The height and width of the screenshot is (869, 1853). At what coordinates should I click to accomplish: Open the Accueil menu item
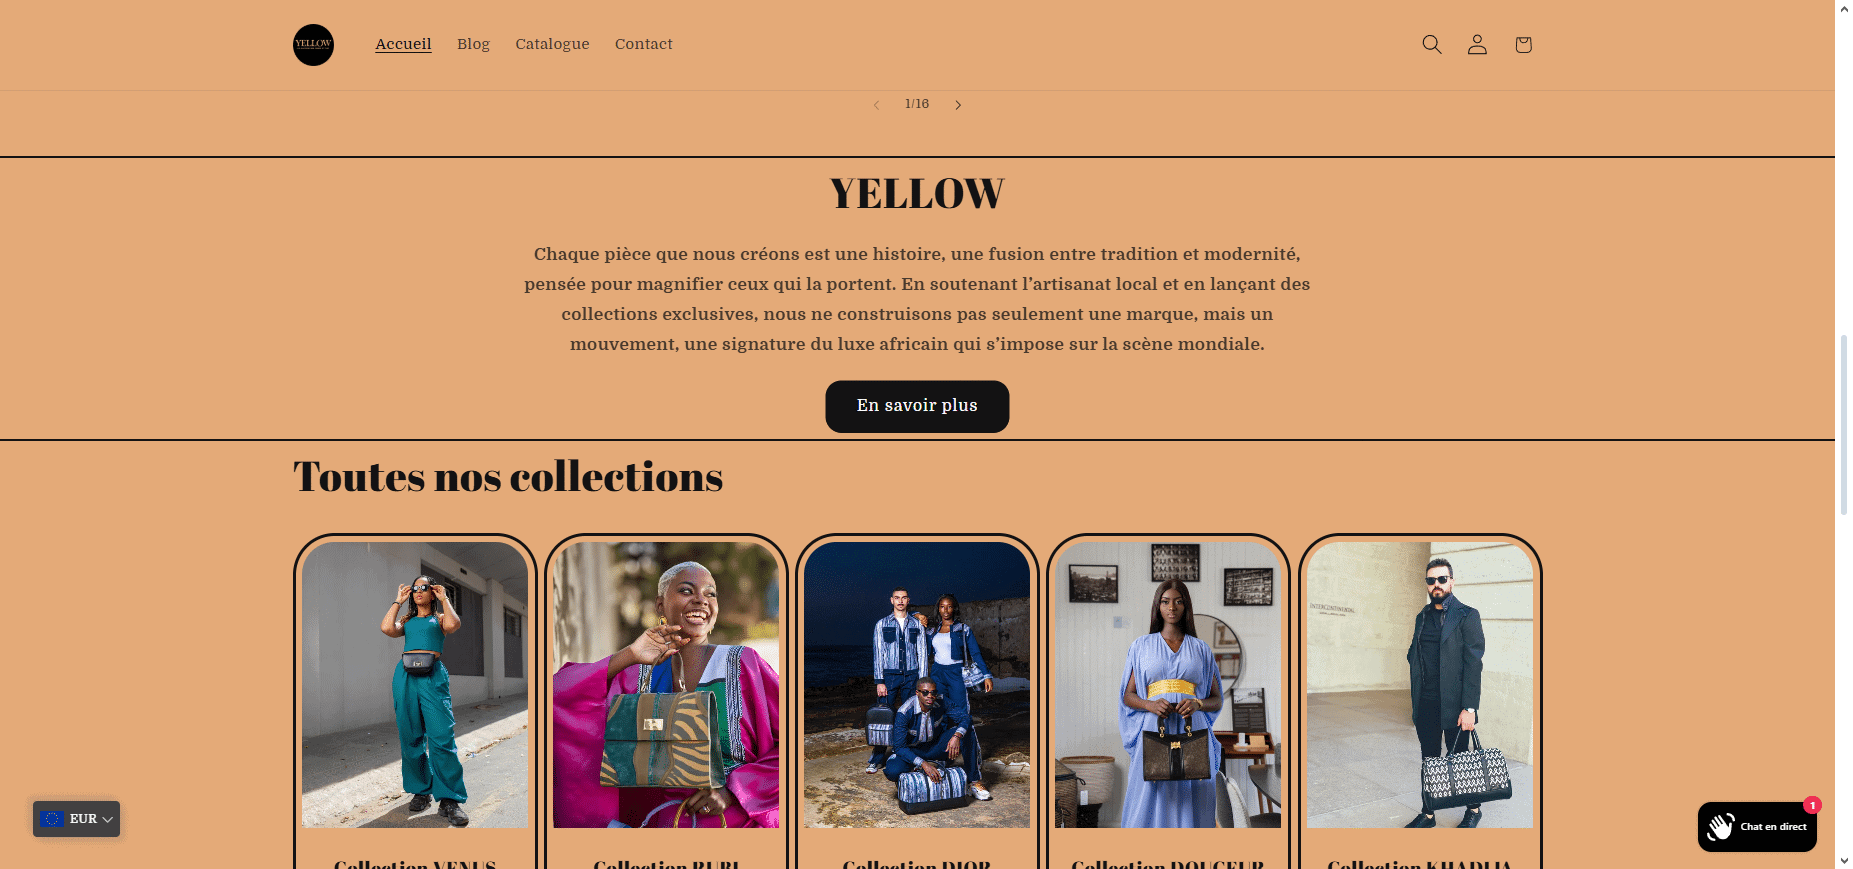point(403,44)
